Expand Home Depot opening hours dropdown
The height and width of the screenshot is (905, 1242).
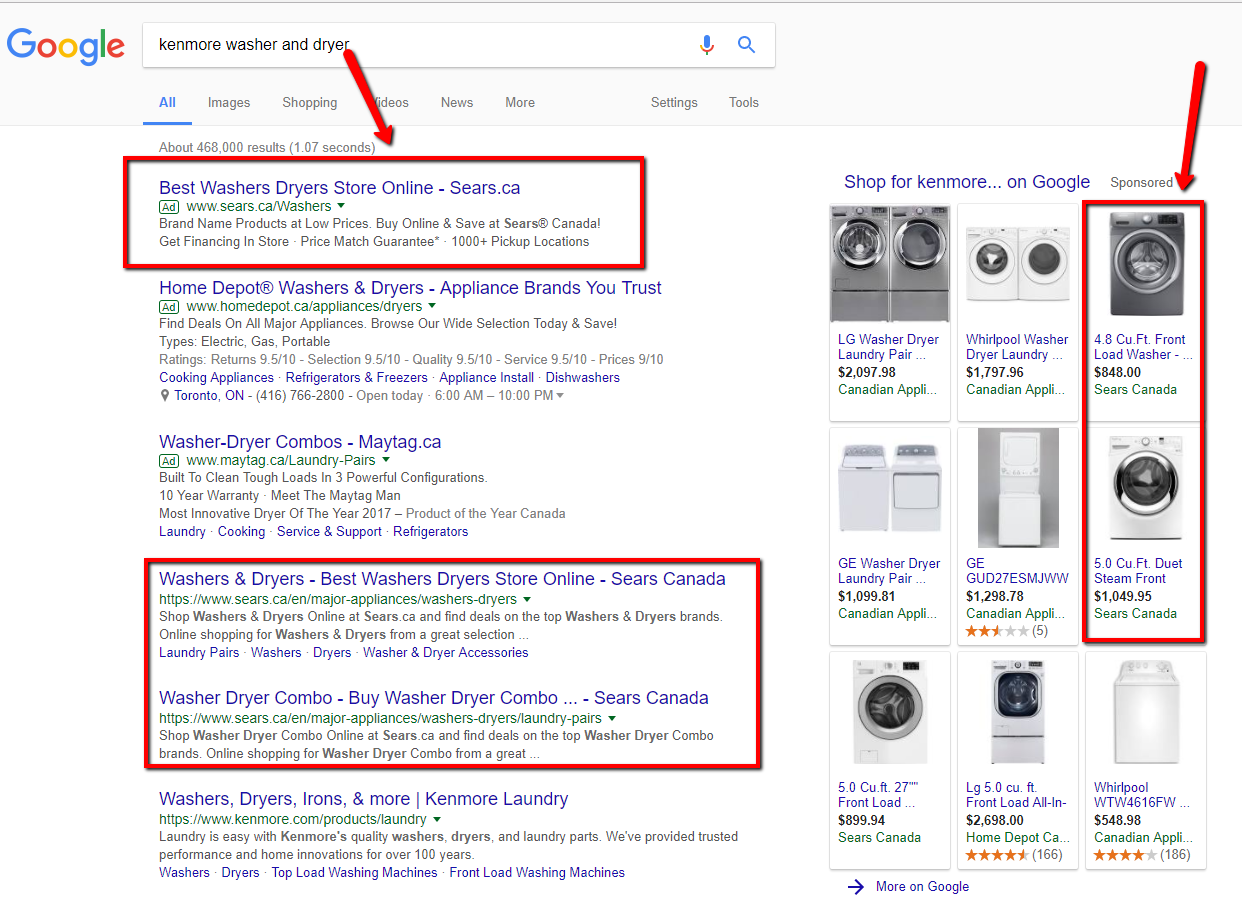pos(560,396)
